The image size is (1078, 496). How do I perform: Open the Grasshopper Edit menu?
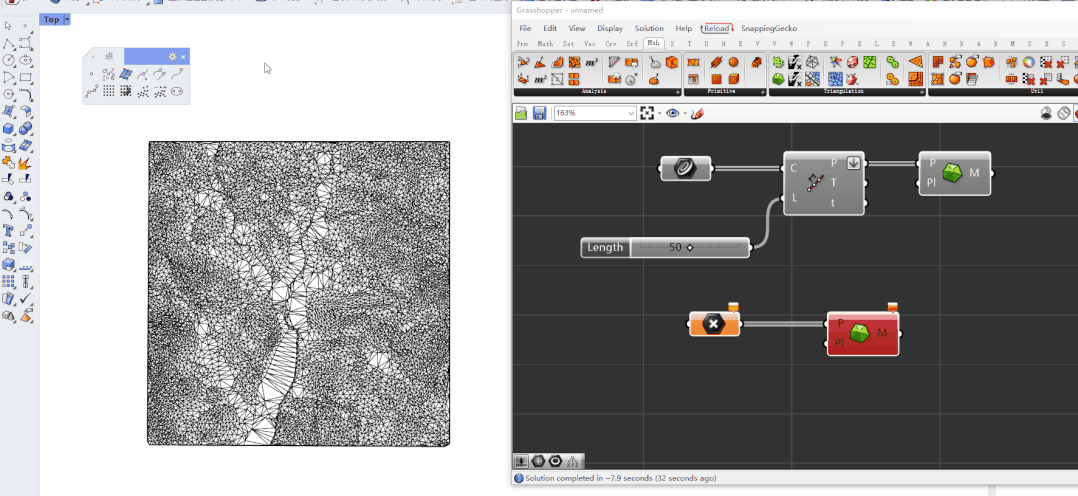[550, 28]
